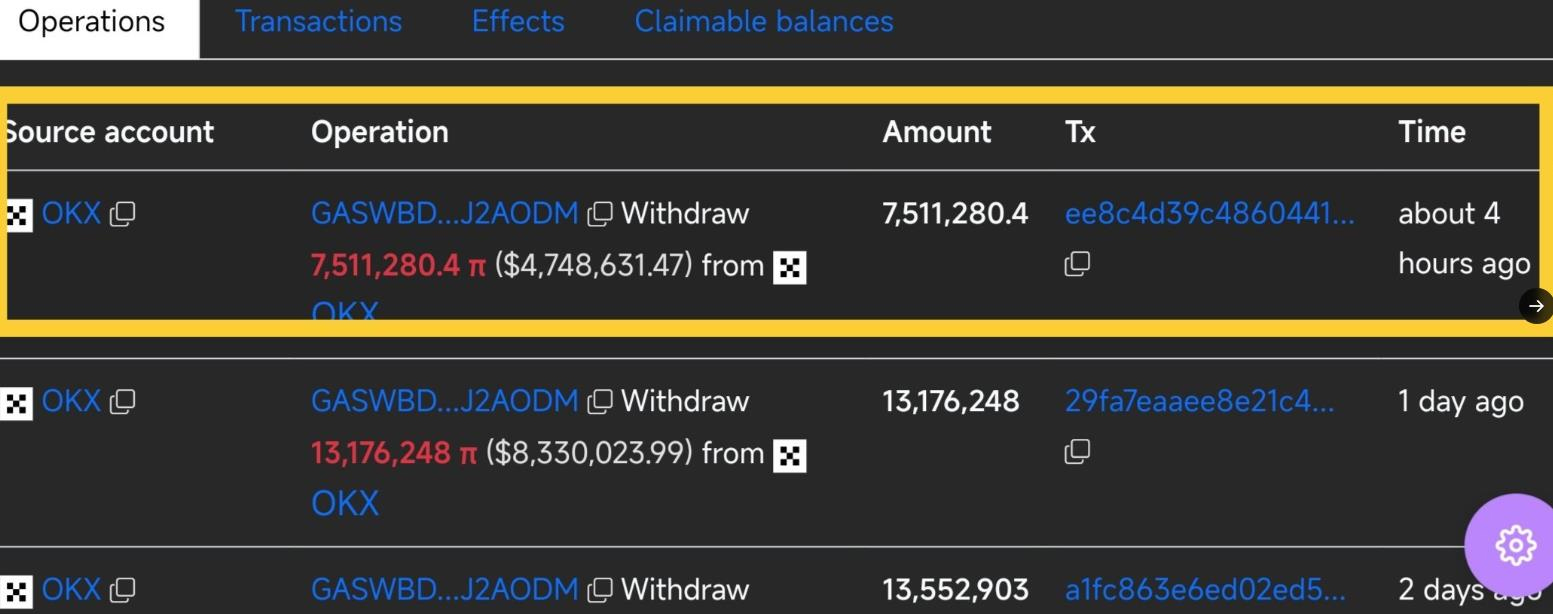Copy the OKX source address in third row

point(122,590)
